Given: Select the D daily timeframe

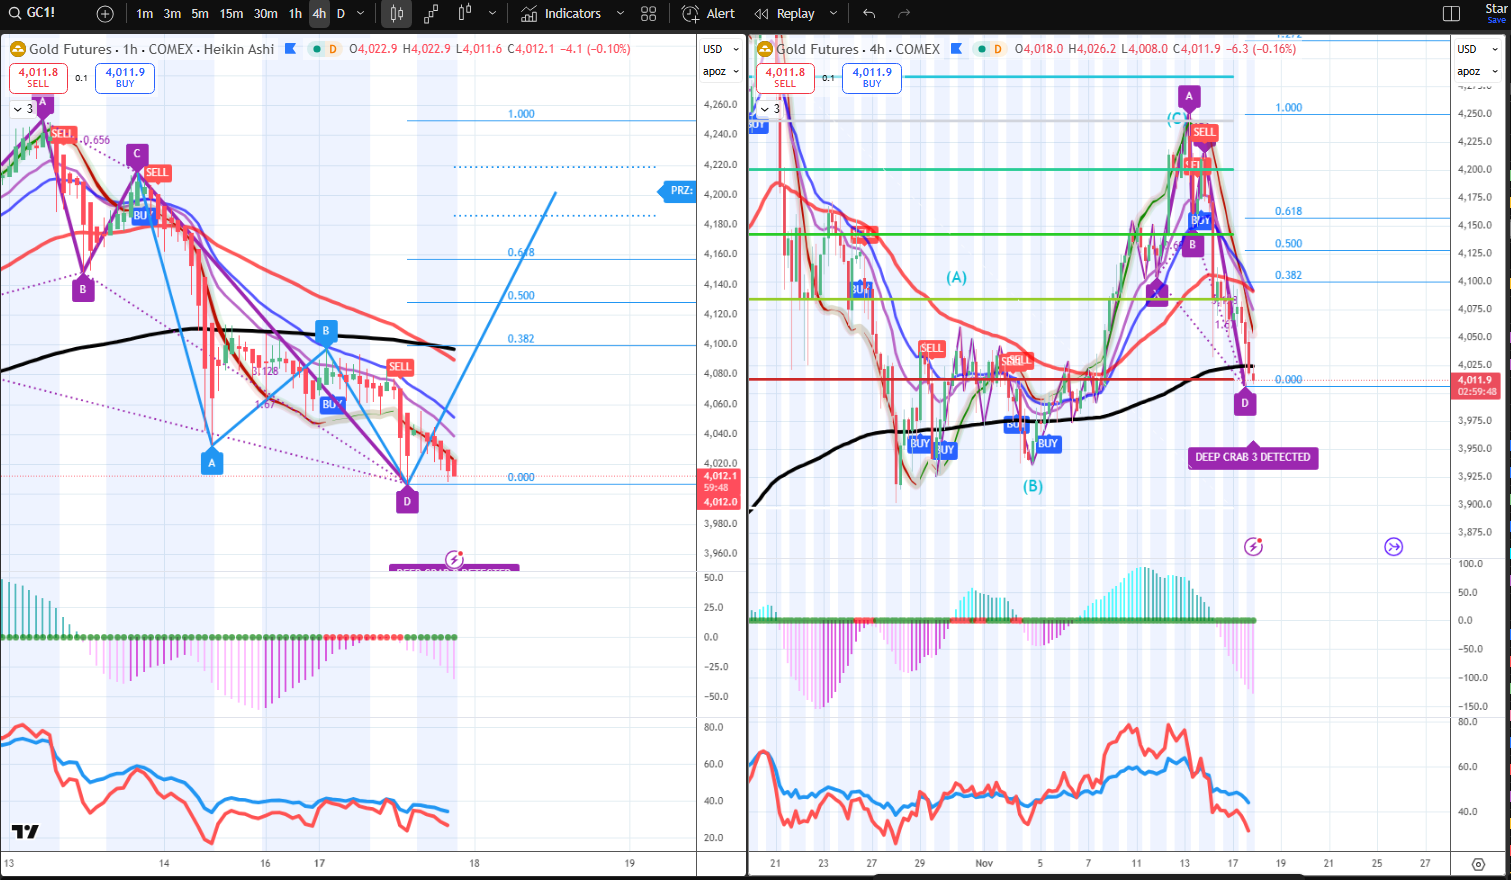Looking at the screenshot, I should tap(341, 14).
